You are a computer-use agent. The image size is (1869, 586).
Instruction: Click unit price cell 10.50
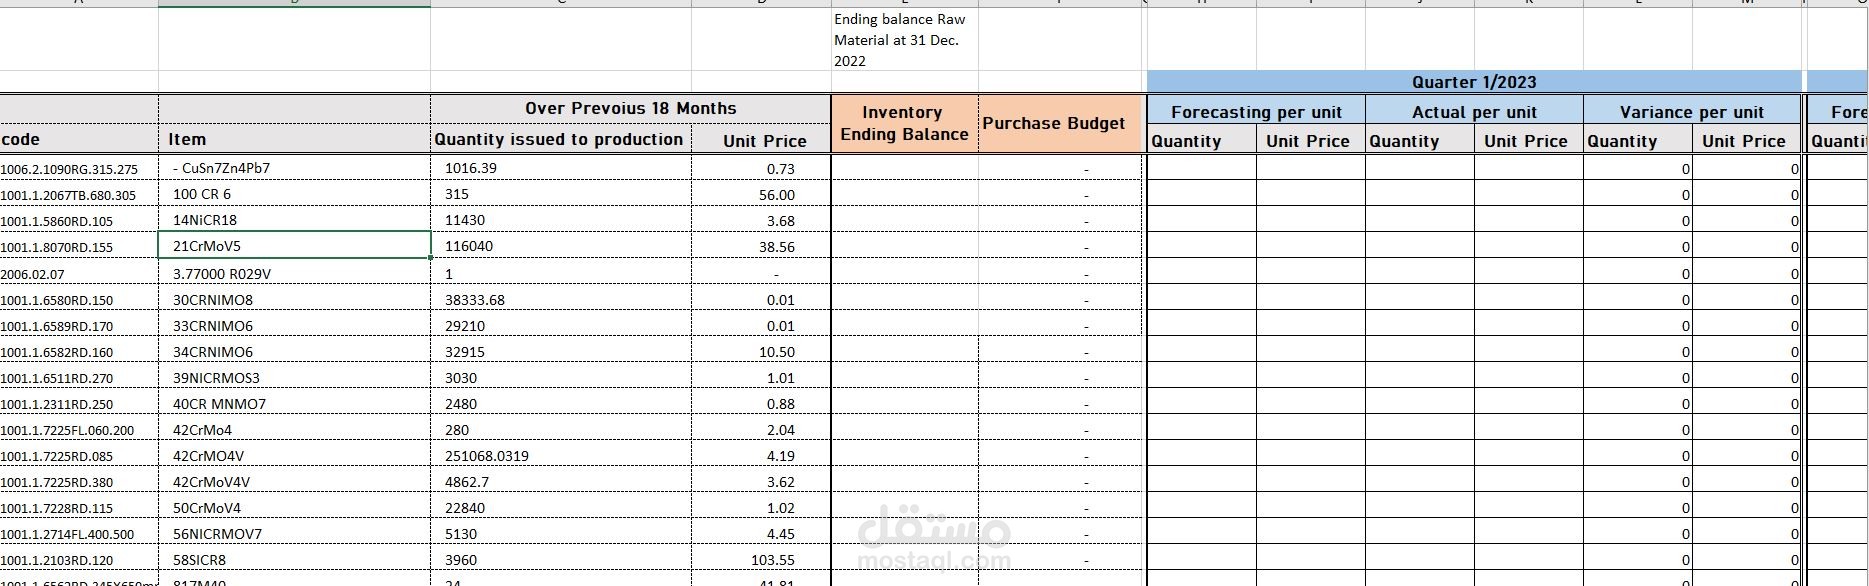click(761, 351)
